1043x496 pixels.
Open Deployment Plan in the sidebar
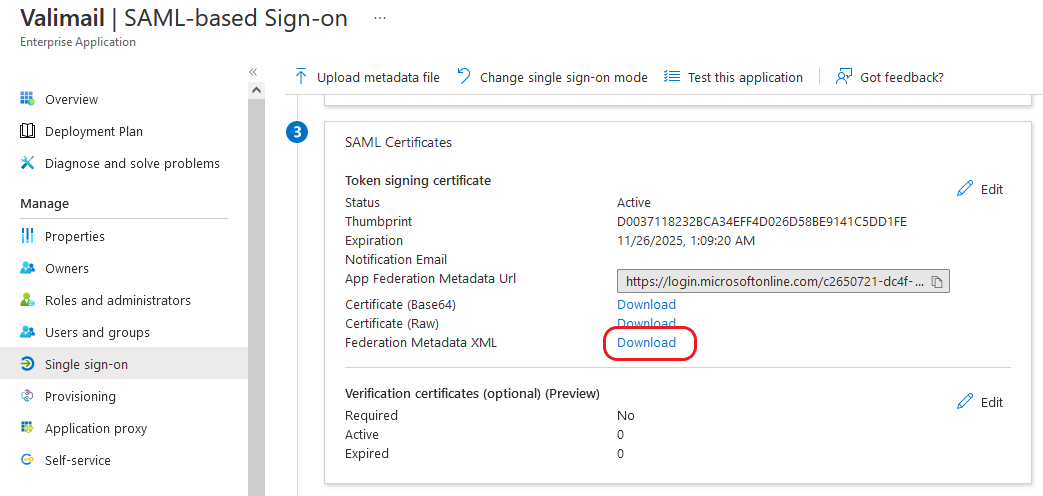[x=94, y=131]
